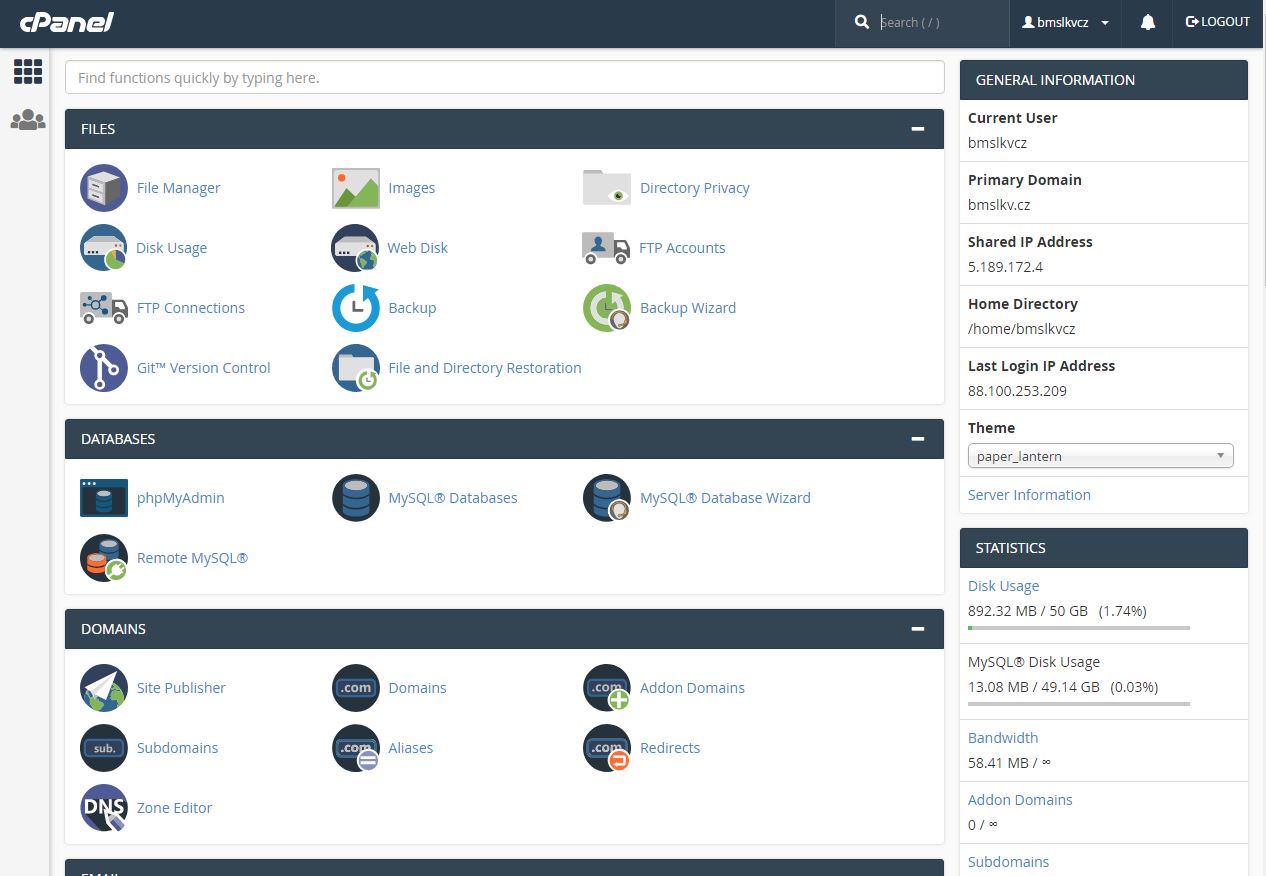Open the Server Information link
This screenshot has width=1266, height=876.
click(1029, 495)
